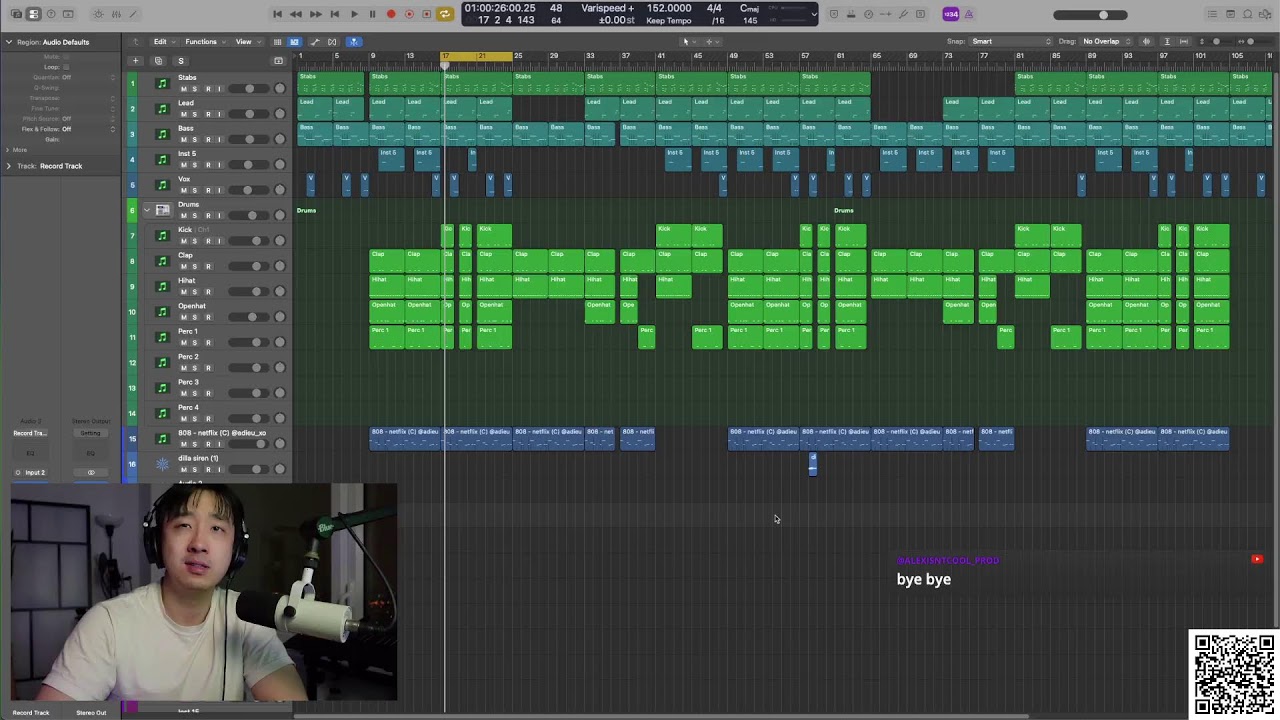Viewport: 1280px width, 720px height.
Task: Open the Browsers media icon
Action: pos(1267,14)
